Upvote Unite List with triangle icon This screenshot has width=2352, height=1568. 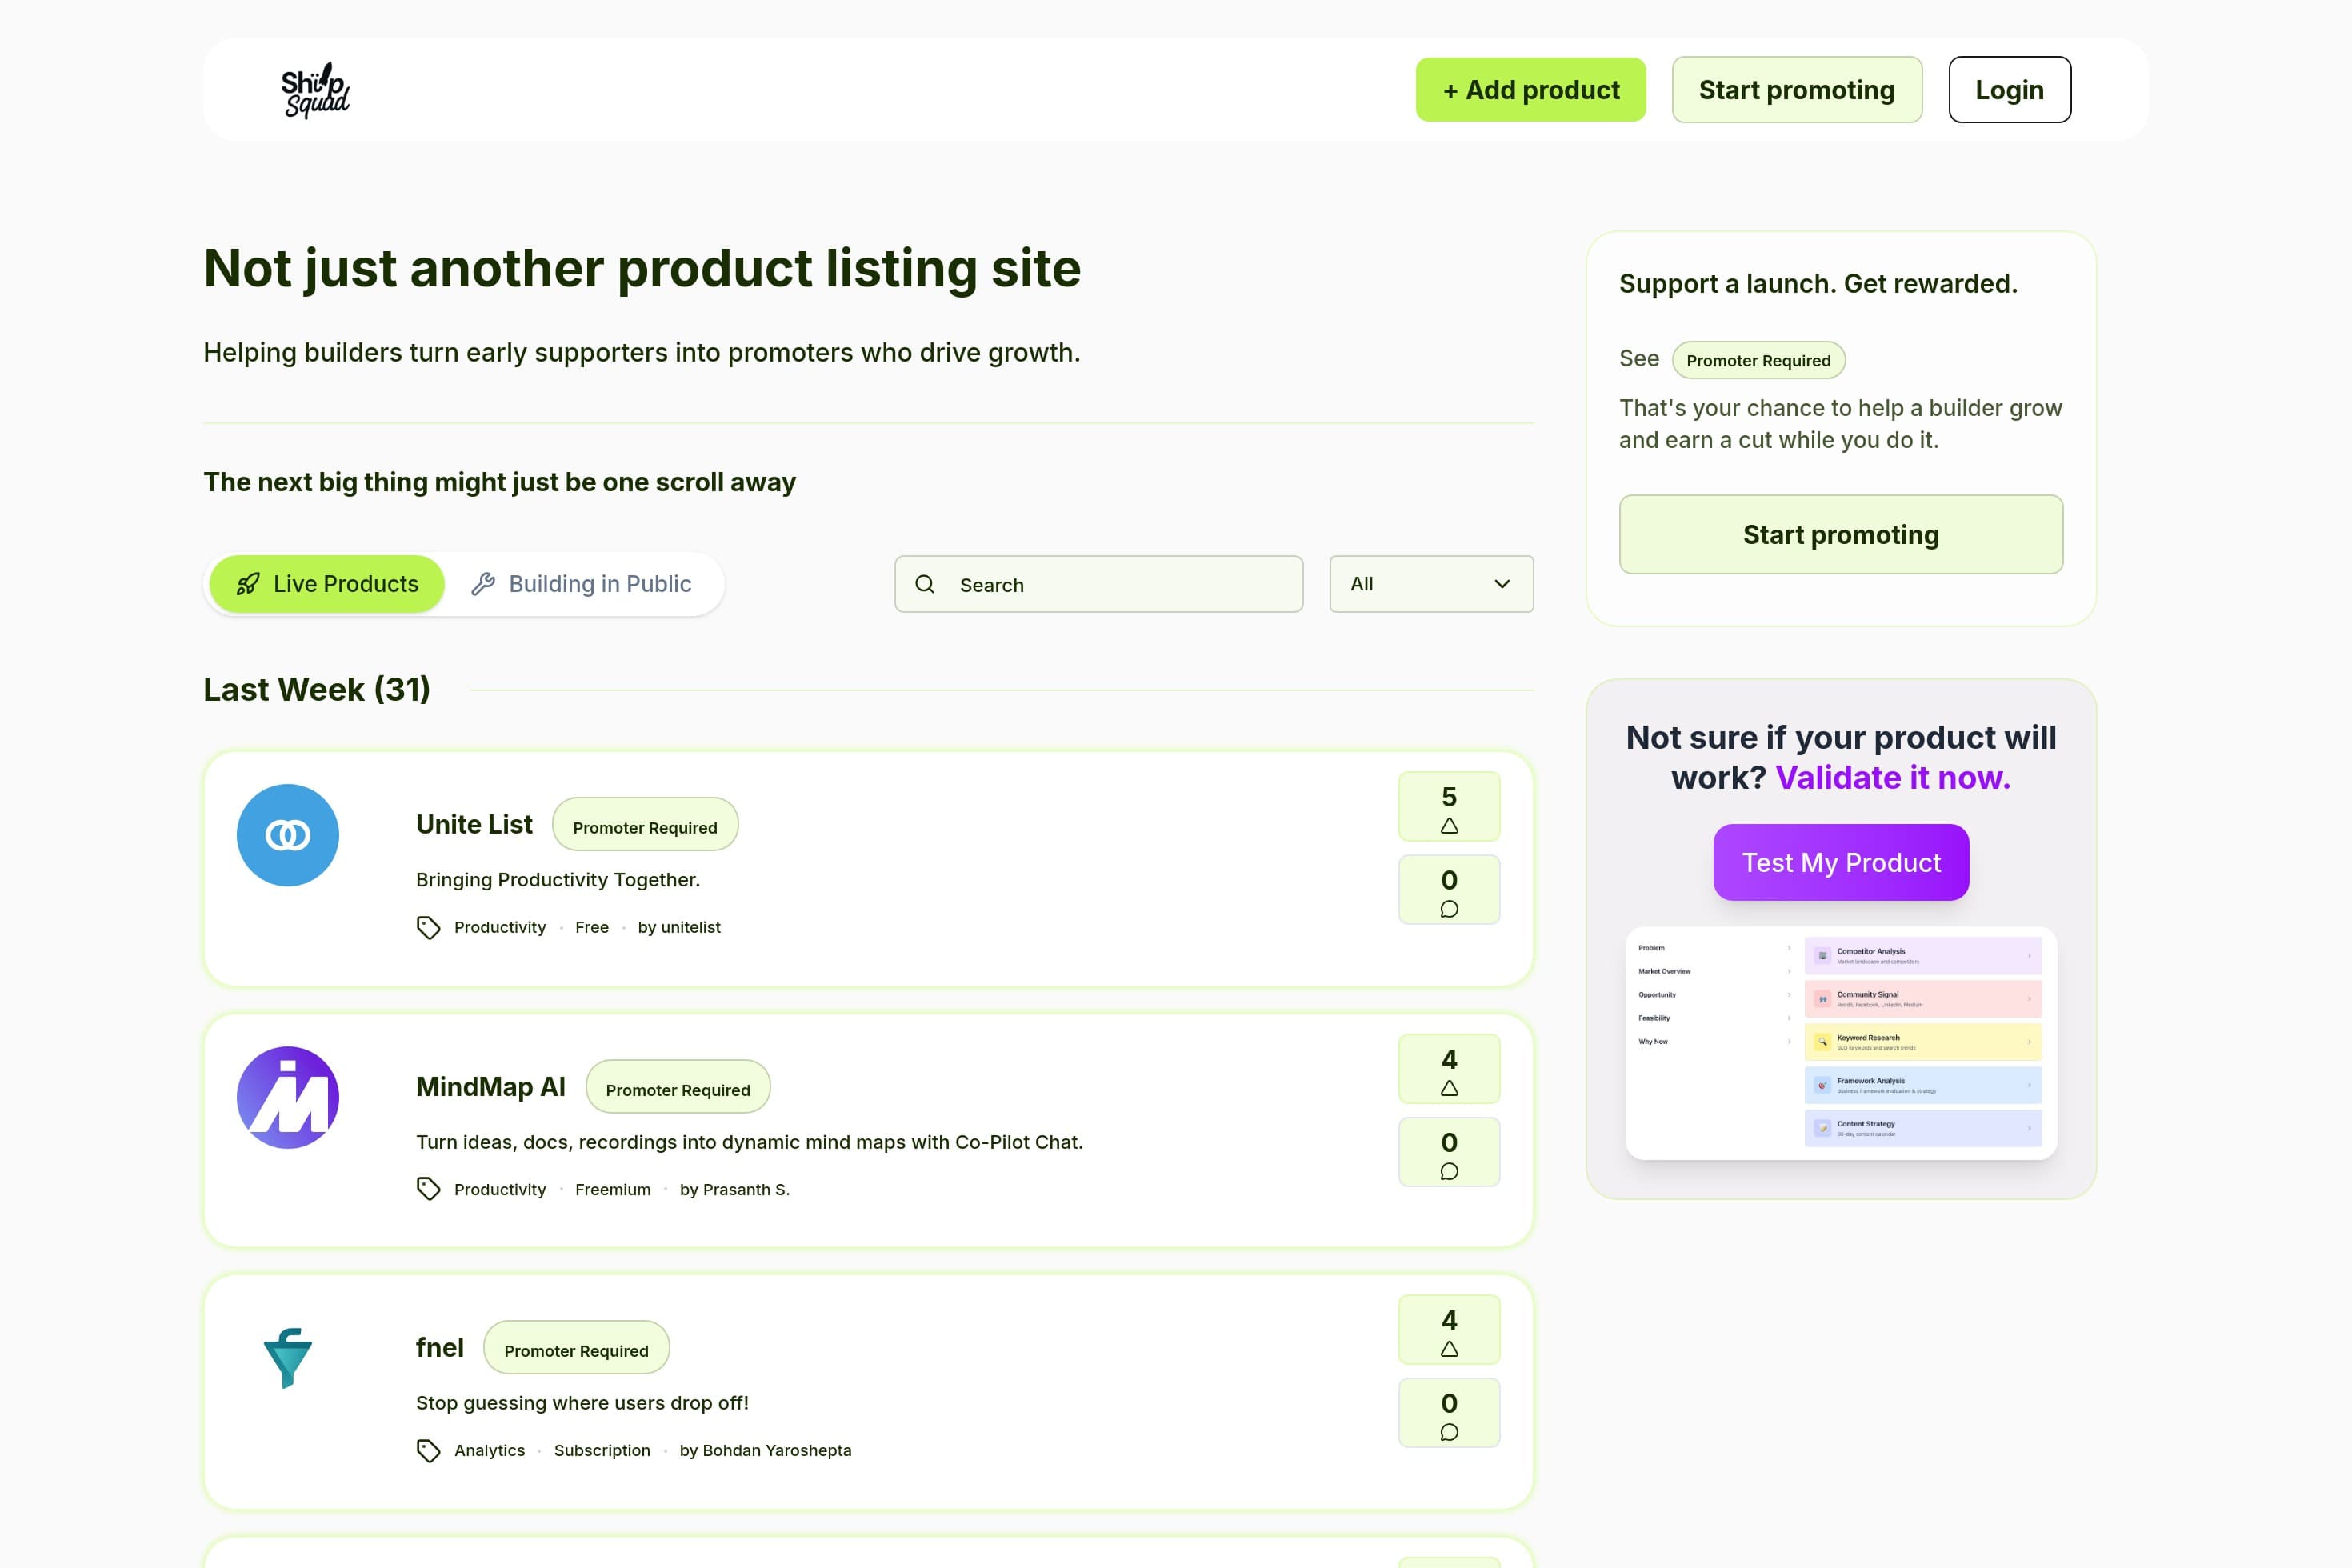pos(1449,807)
